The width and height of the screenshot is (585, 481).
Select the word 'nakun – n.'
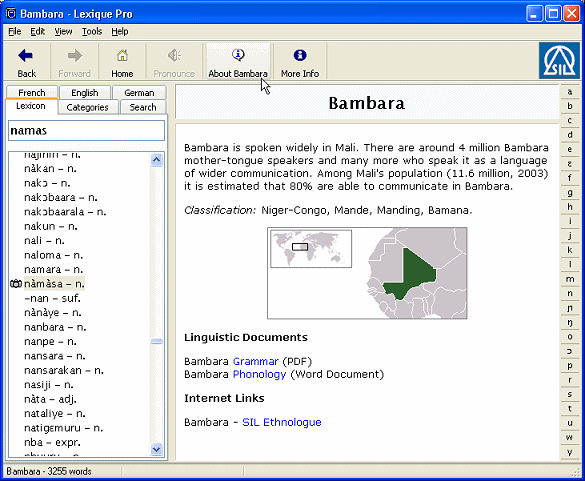click(x=51, y=227)
